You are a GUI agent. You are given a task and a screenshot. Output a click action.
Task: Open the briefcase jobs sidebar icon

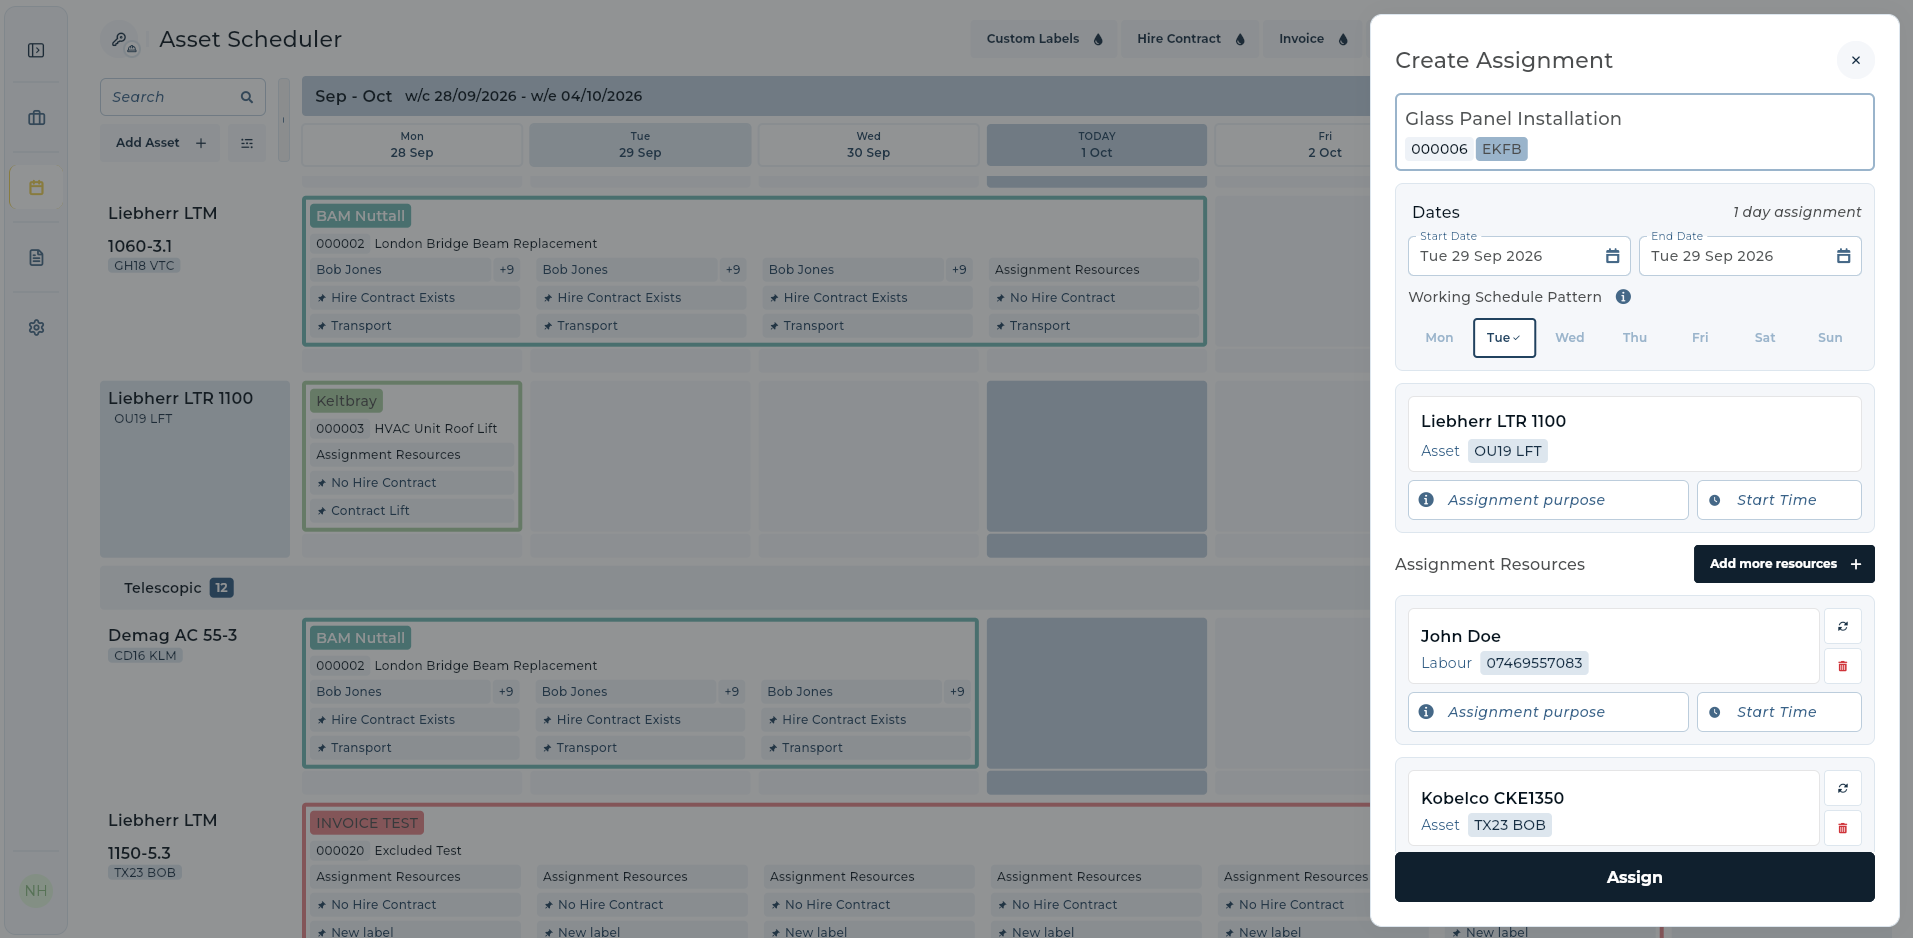click(36, 118)
